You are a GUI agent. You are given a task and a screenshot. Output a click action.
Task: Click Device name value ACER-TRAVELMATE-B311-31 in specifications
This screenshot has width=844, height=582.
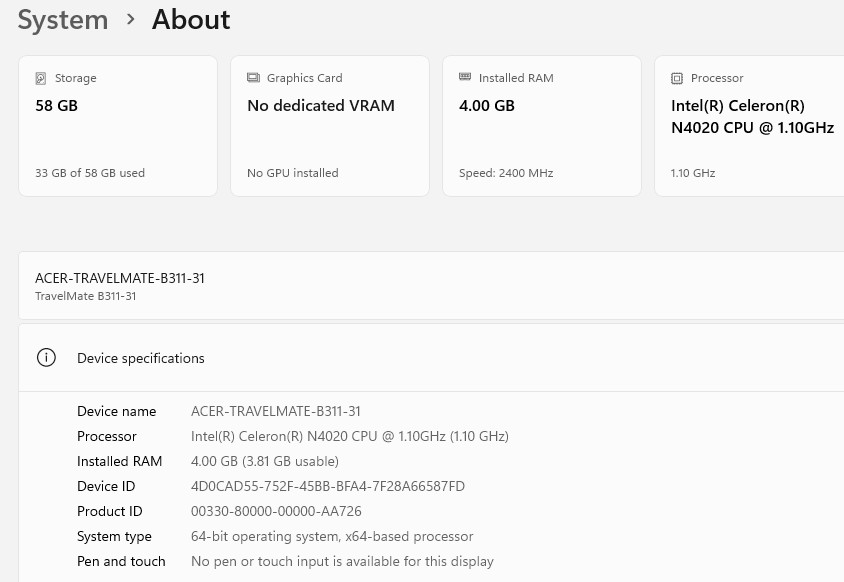pyautogui.click(x=276, y=411)
